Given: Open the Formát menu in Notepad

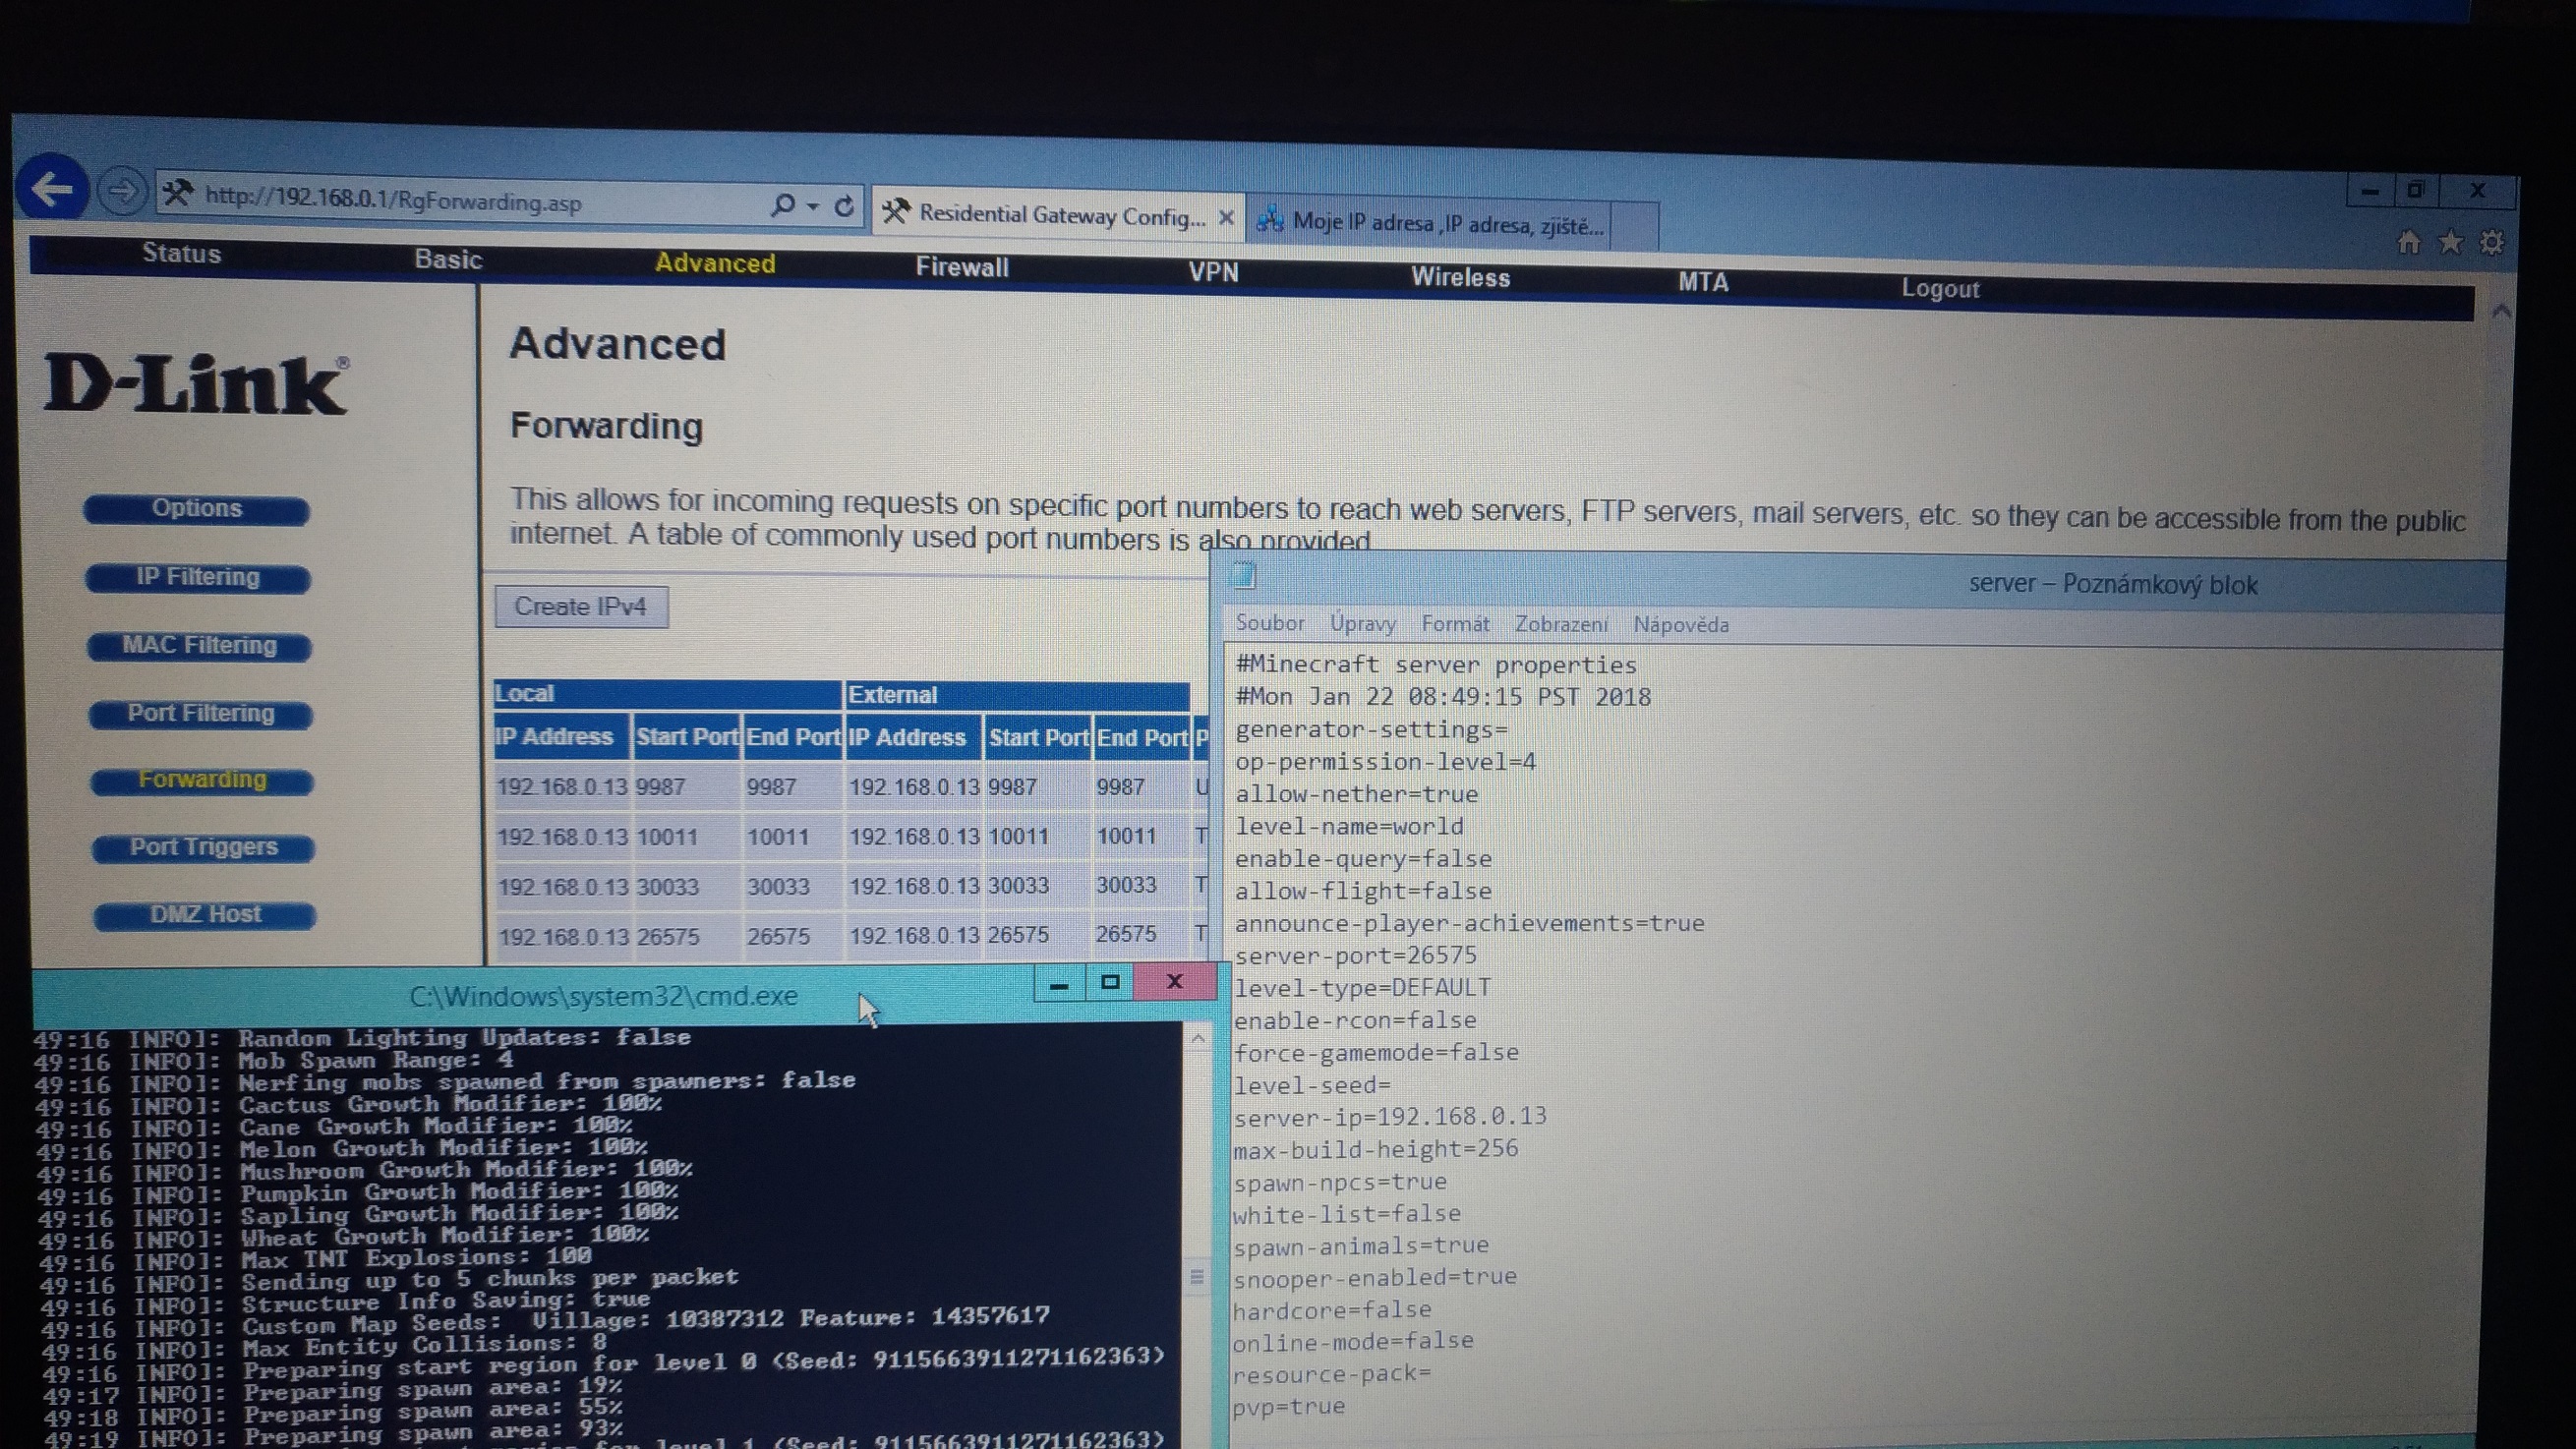Looking at the screenshot, I should tap(1454, 624).
